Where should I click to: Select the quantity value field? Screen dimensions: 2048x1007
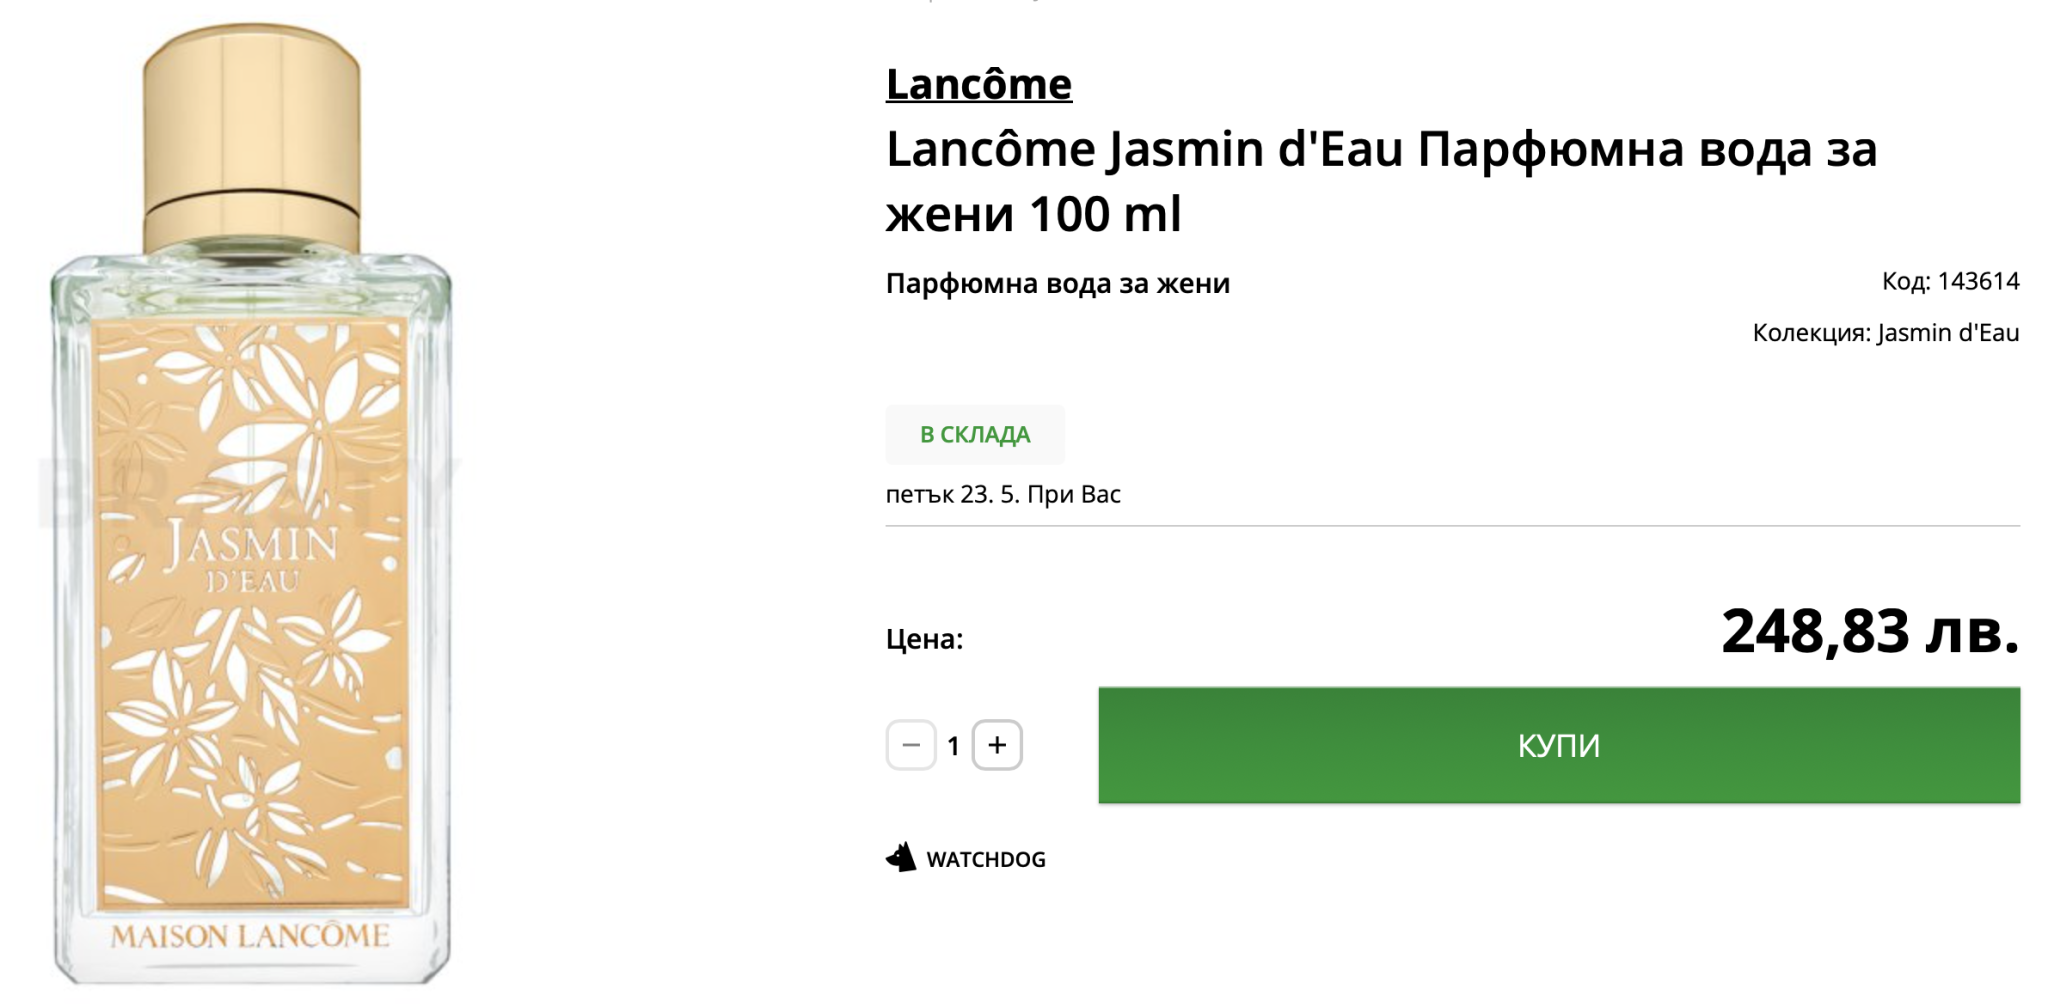pyautogui.click(x=954, y=746)
